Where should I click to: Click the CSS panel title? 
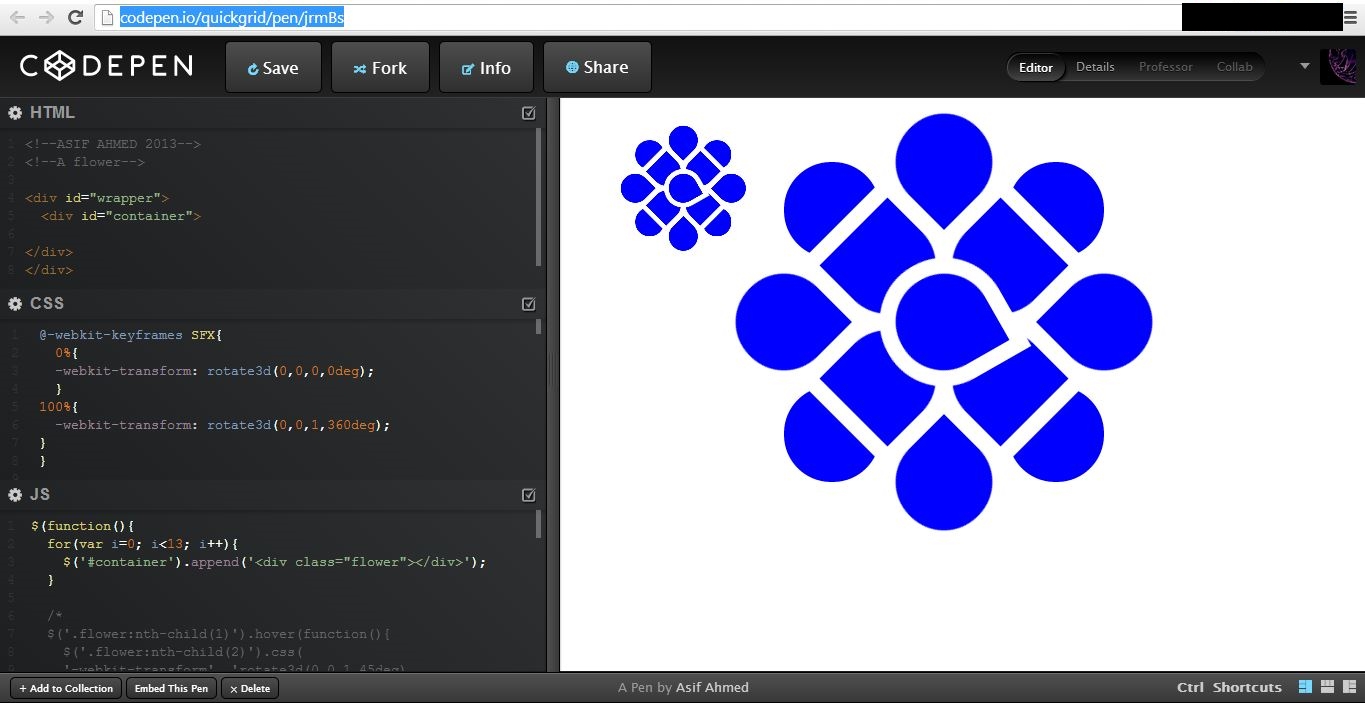coord(47,304)
